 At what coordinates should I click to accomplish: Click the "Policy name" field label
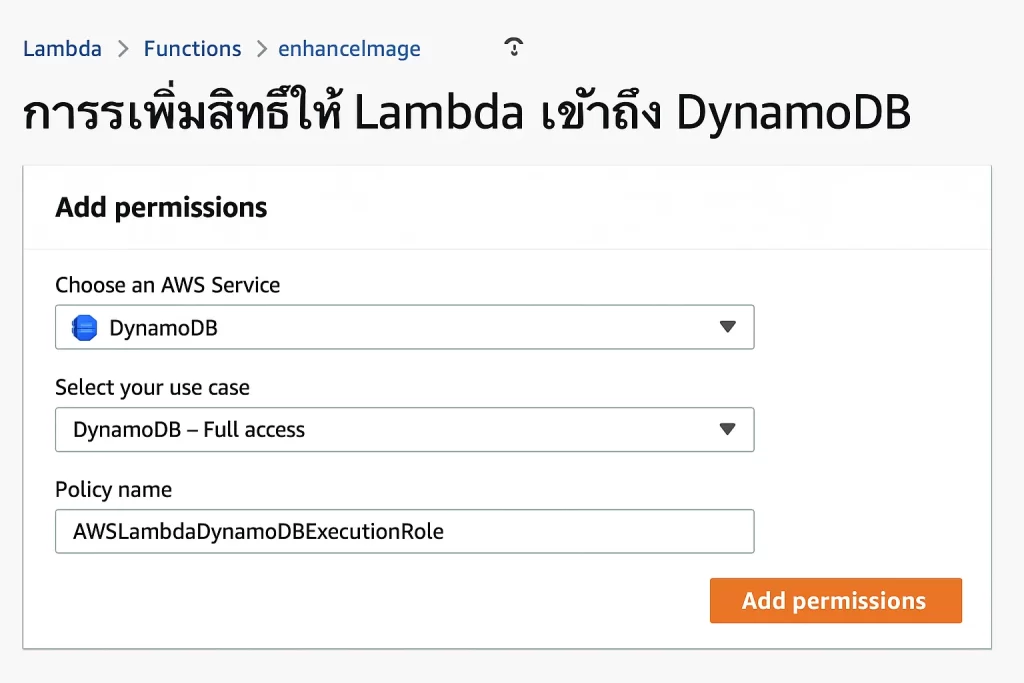113,490
